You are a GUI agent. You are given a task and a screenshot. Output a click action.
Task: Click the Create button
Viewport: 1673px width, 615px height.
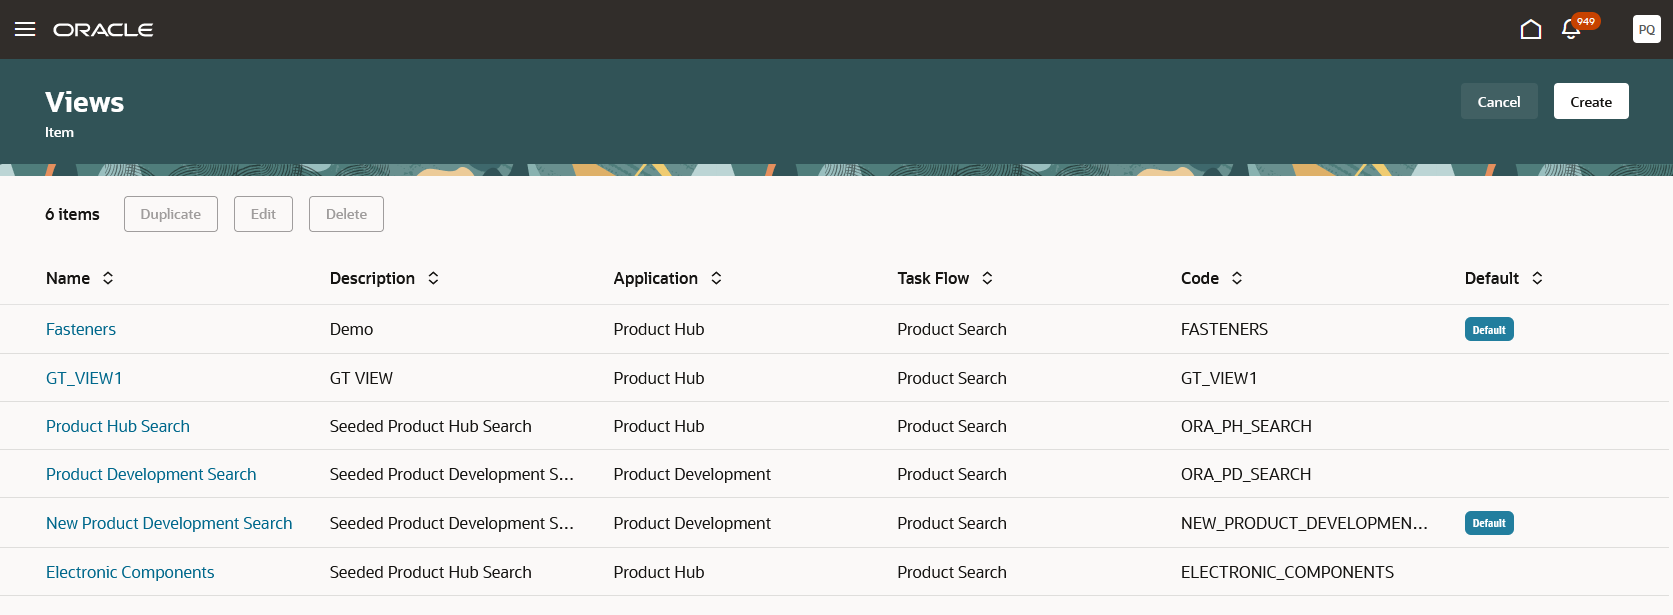[1590, 101]
